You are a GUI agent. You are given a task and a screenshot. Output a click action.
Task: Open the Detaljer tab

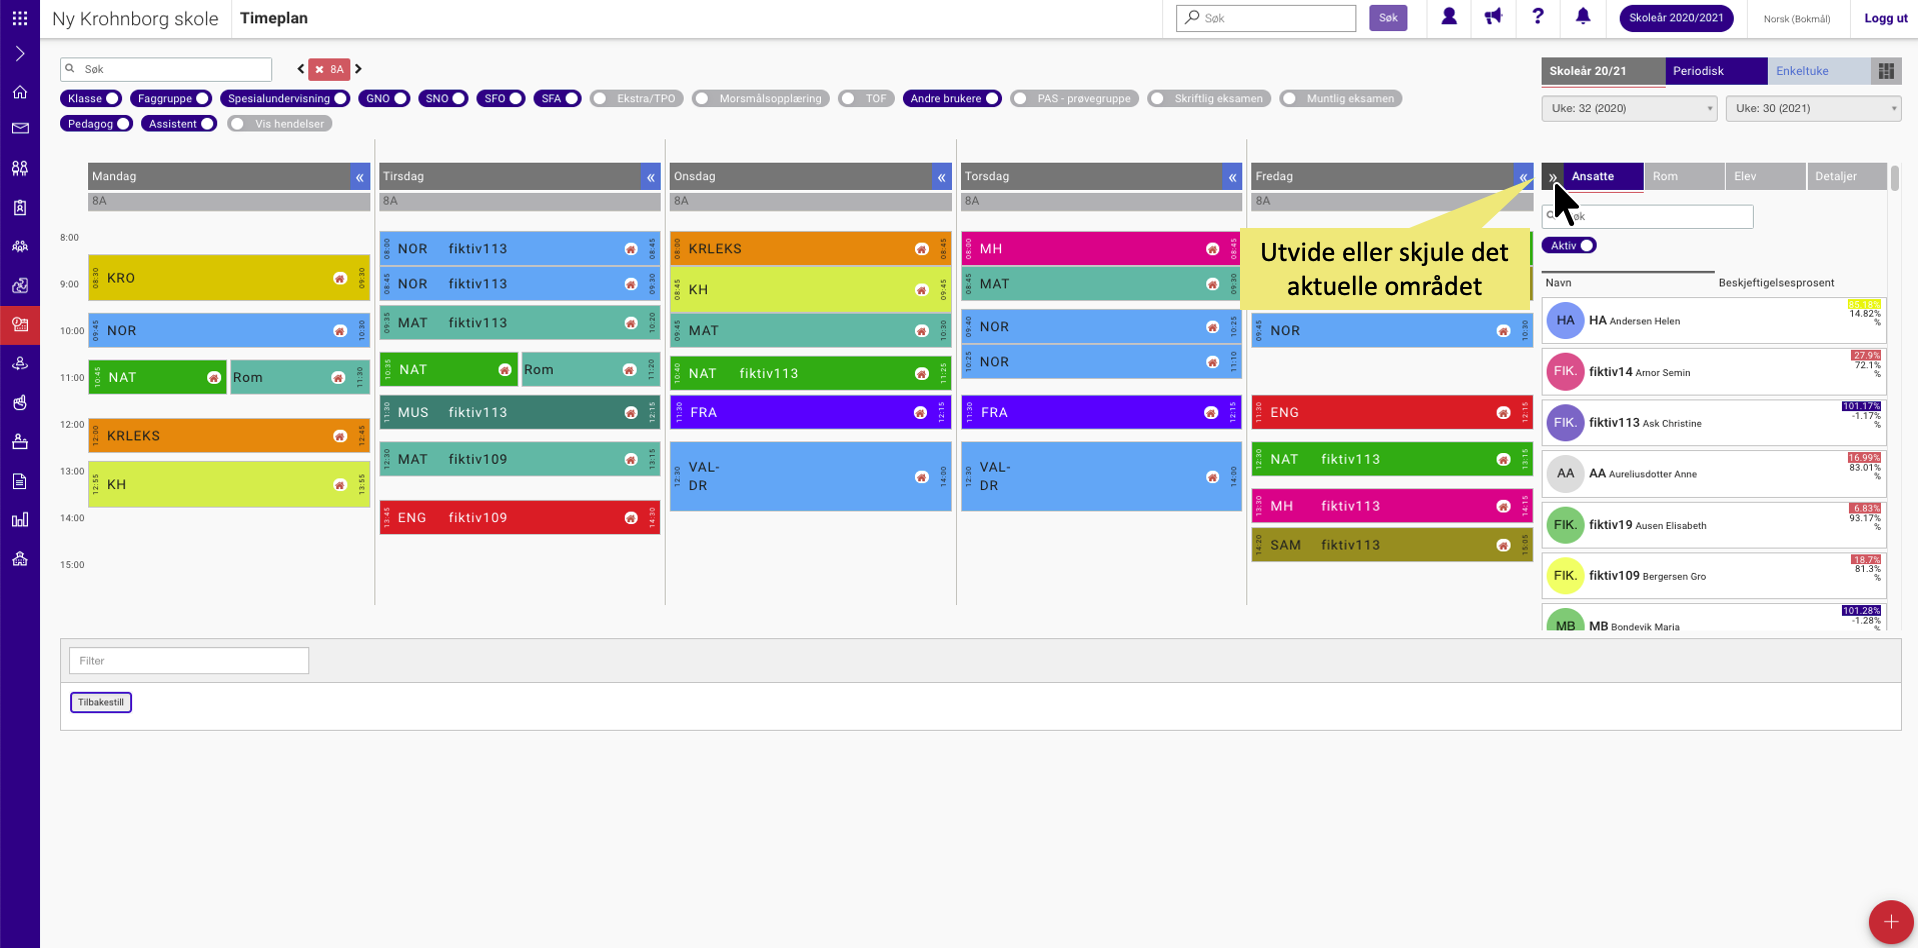pos(1846,176)
